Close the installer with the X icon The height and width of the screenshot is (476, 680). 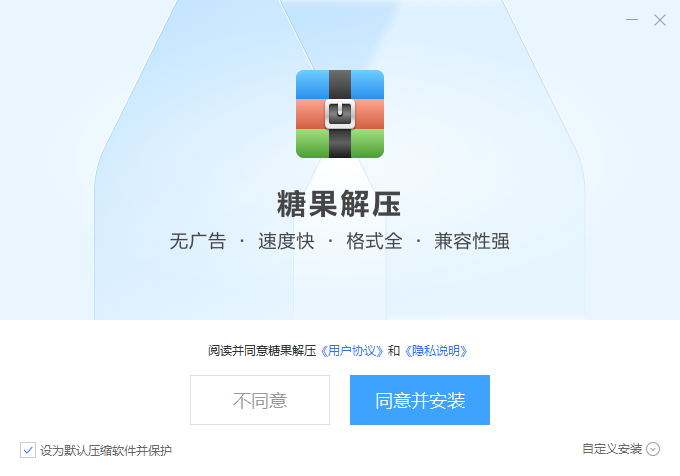660,20
